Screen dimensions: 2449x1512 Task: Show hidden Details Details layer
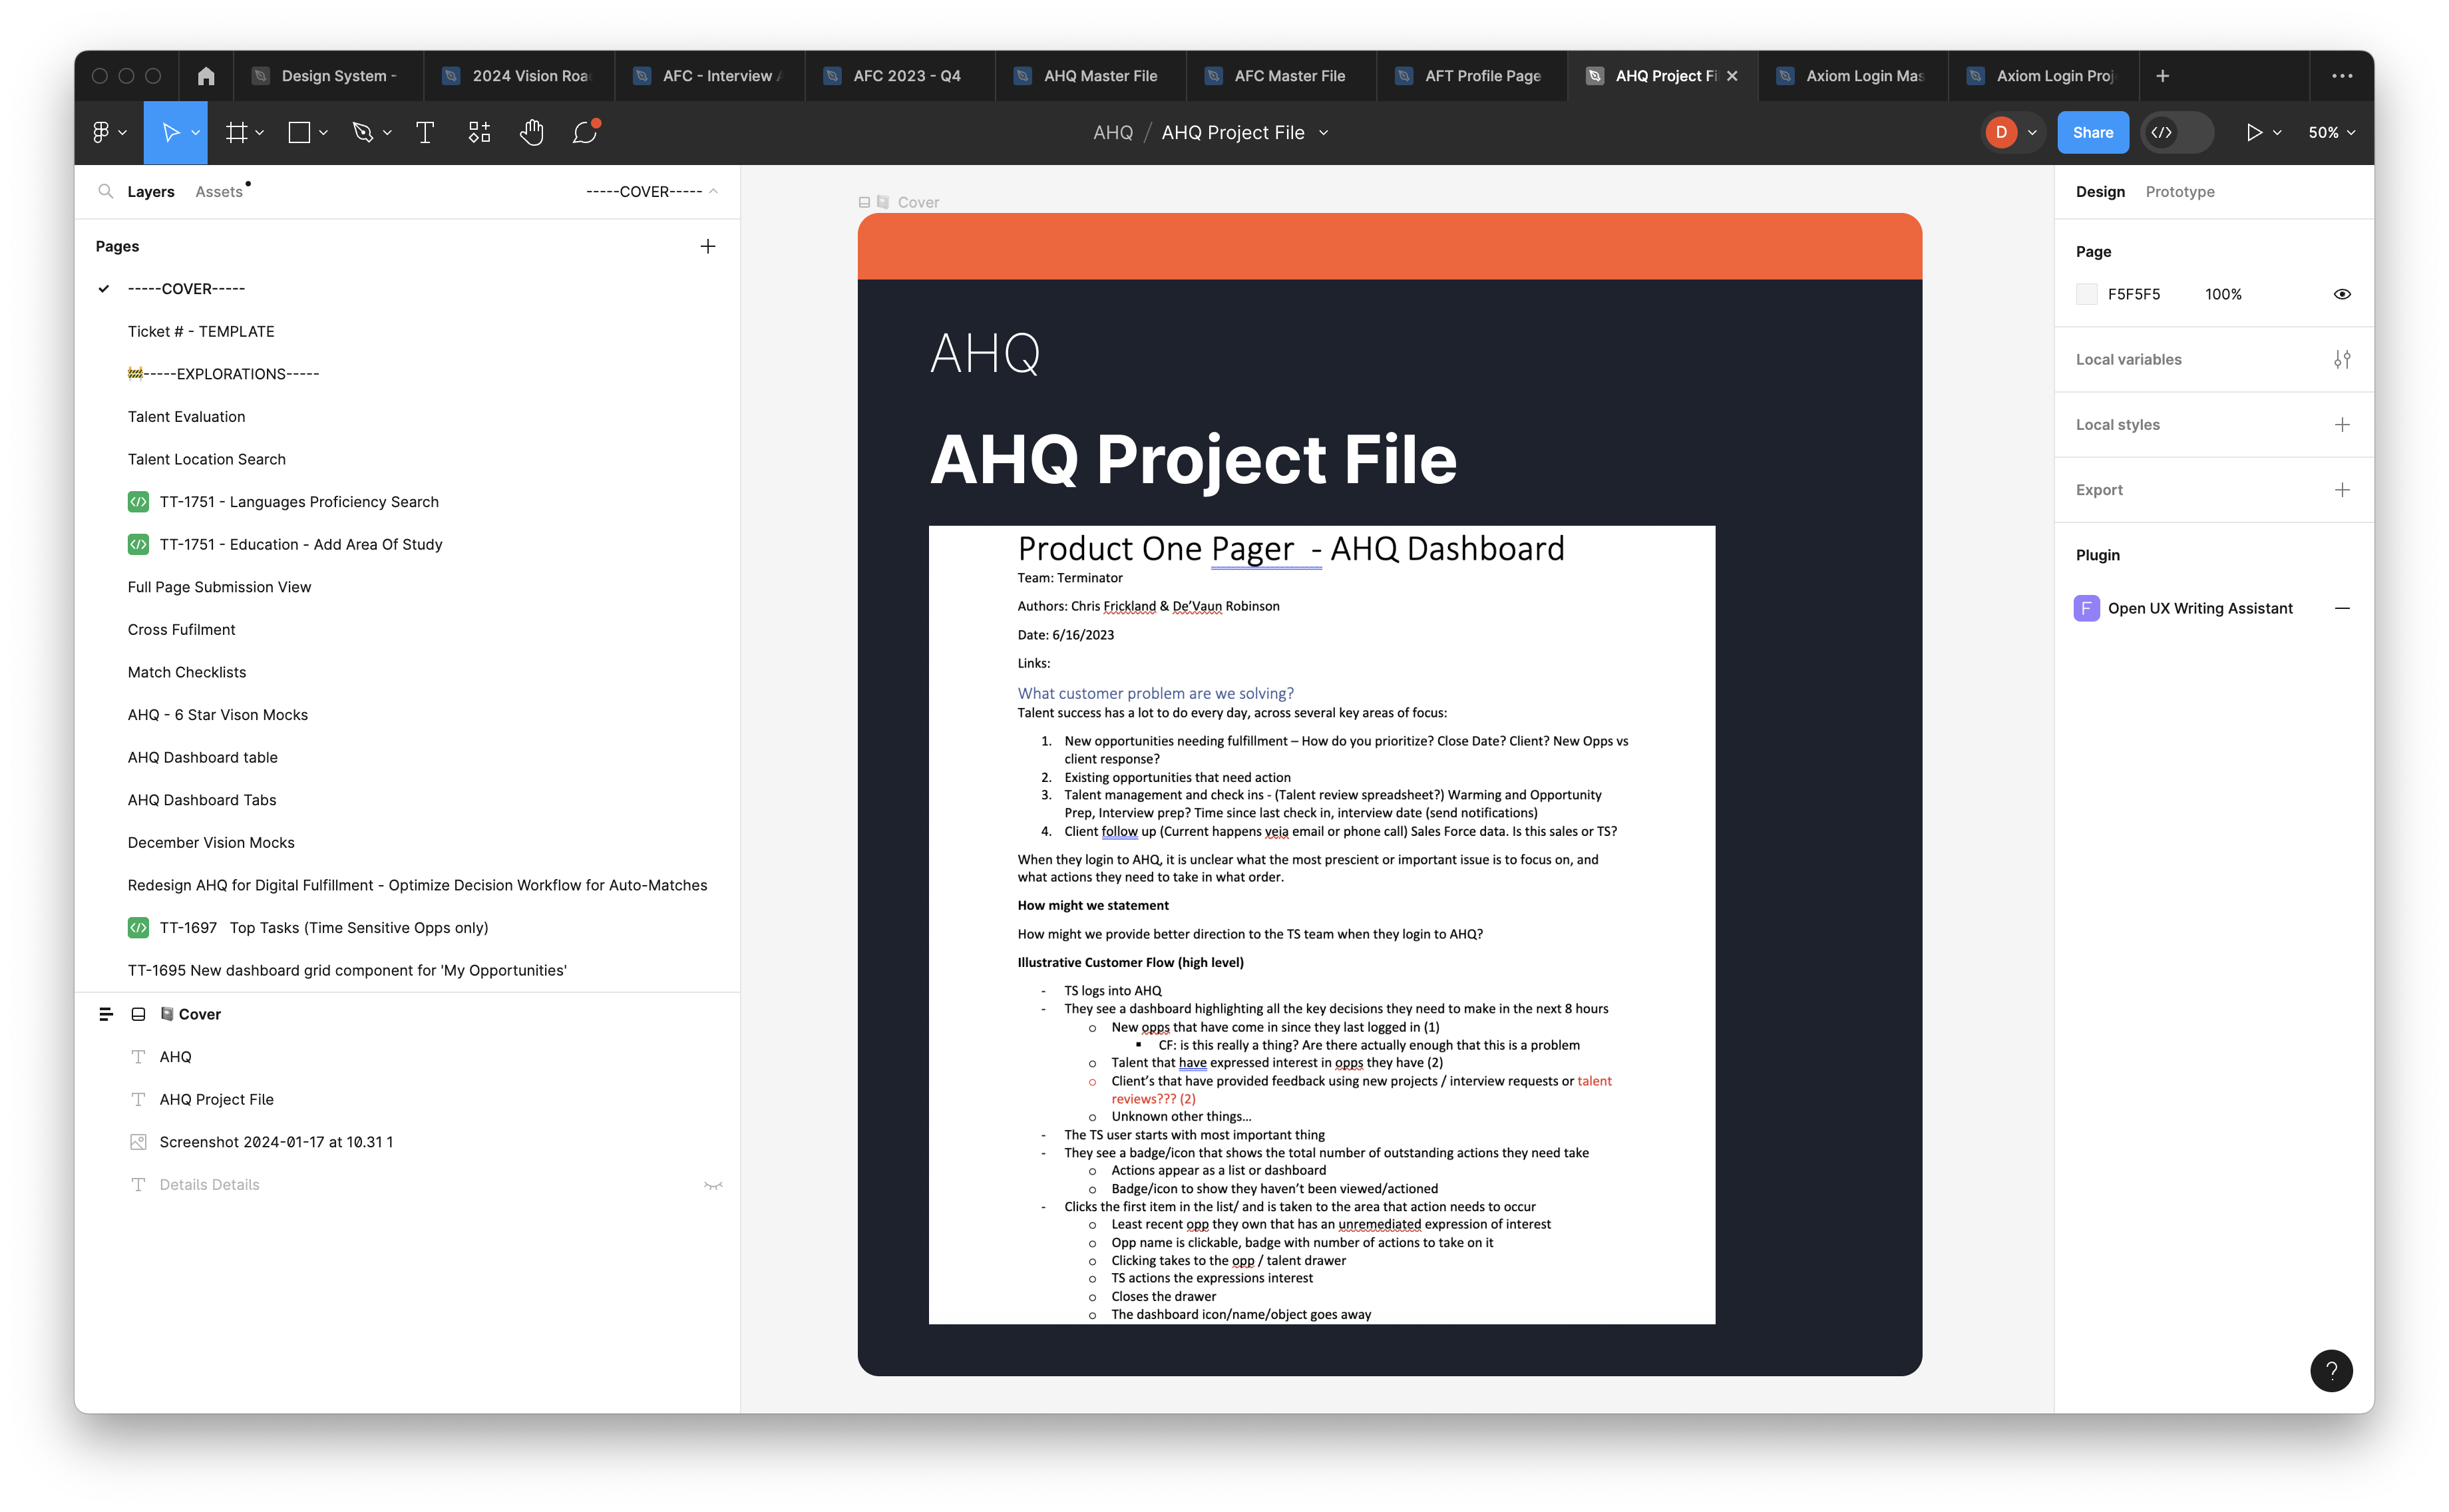713,1185
